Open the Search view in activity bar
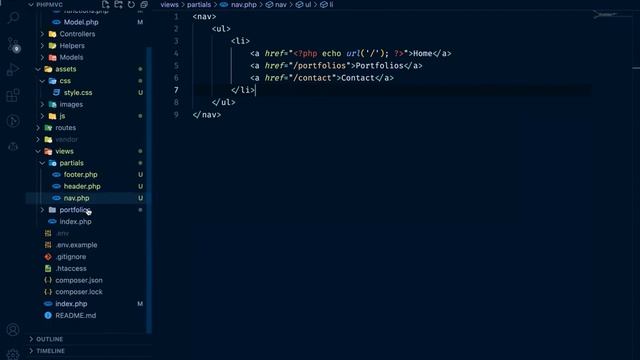This screenshot has height=360, width=640. [13, 18]
